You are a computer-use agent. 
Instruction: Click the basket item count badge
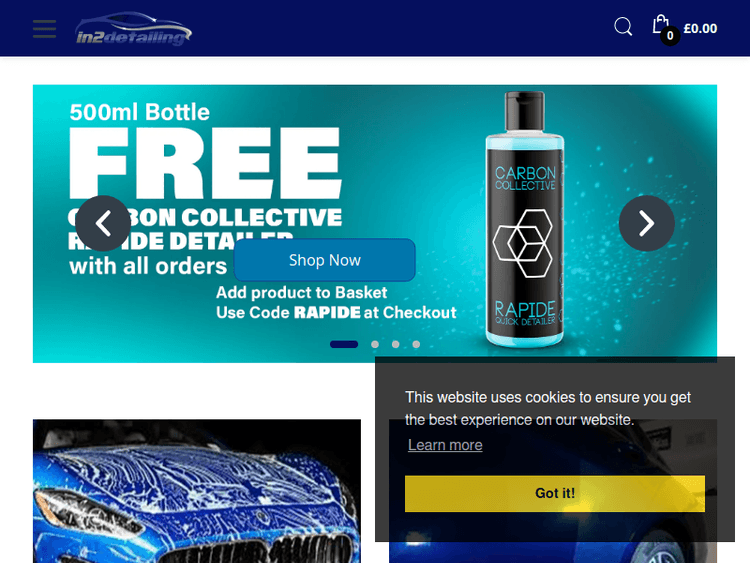pos(670,35)
